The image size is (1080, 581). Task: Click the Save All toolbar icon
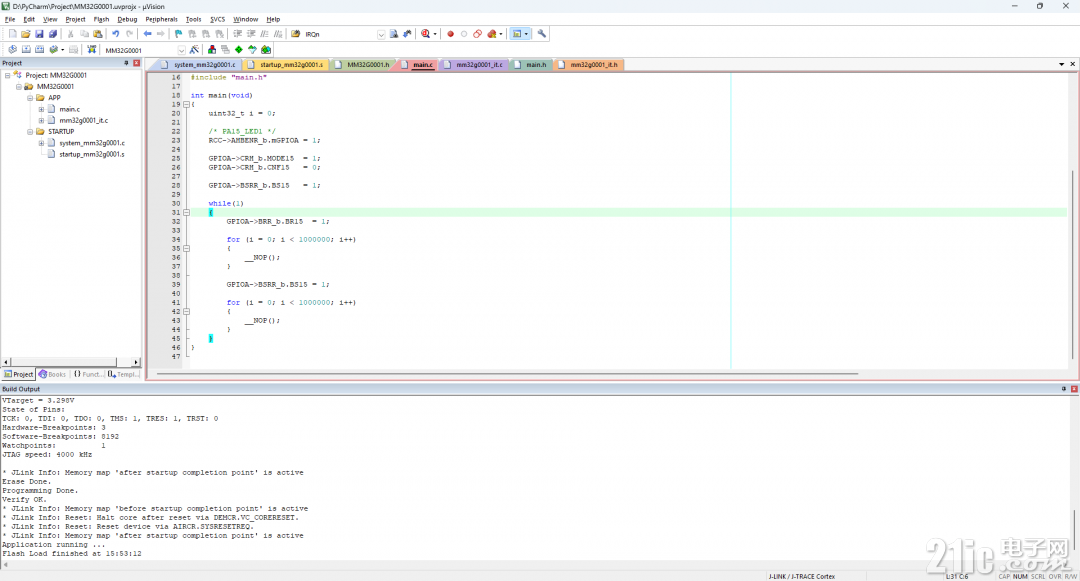[x=52, y=34]
